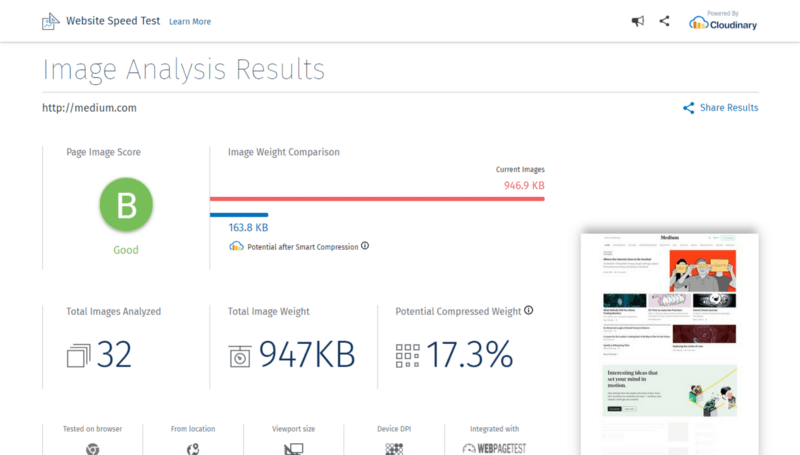
Task: Click the globe icon under From location
Action: 193,449
